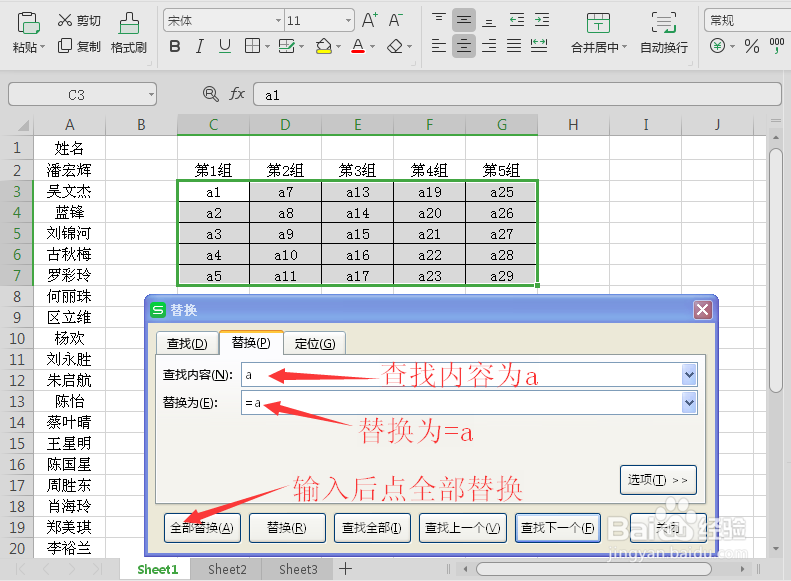Select column H header
The height and width of the screenshot is (581, 791).
point(573,125)
